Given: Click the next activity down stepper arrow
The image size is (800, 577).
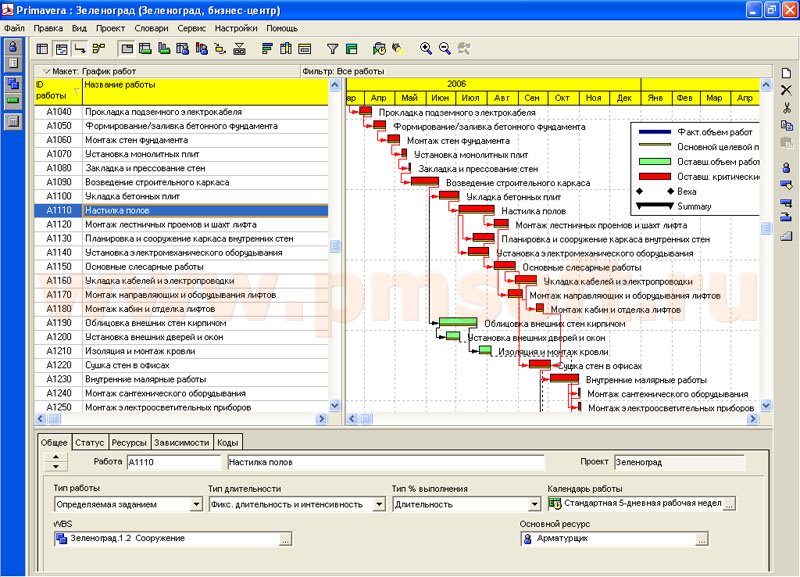Looking at the screenshot, I should tap(56, 467).
